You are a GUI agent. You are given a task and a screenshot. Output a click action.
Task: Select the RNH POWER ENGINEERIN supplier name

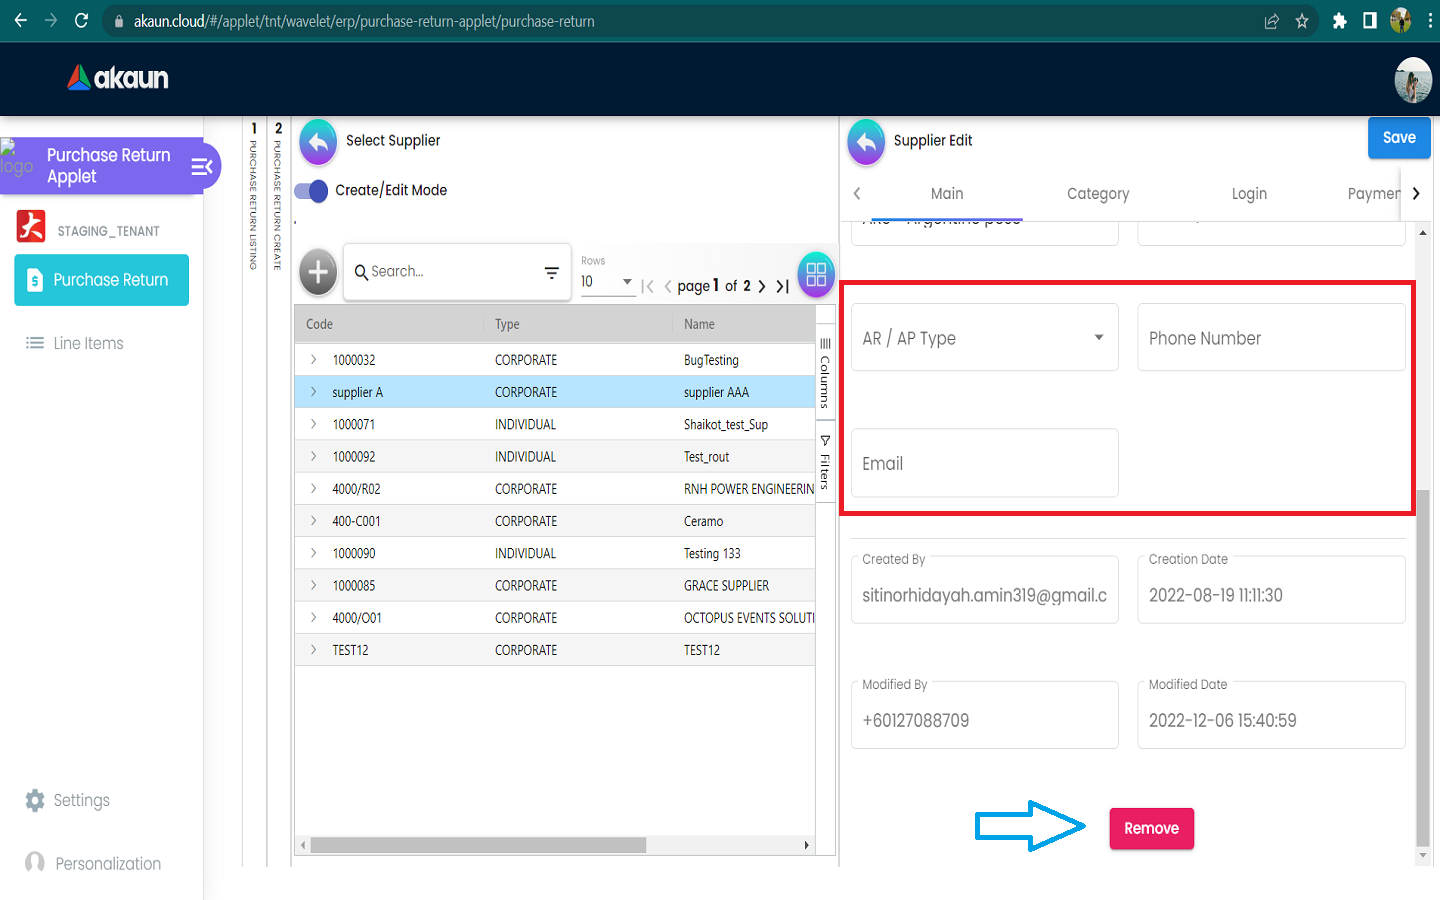749,489
